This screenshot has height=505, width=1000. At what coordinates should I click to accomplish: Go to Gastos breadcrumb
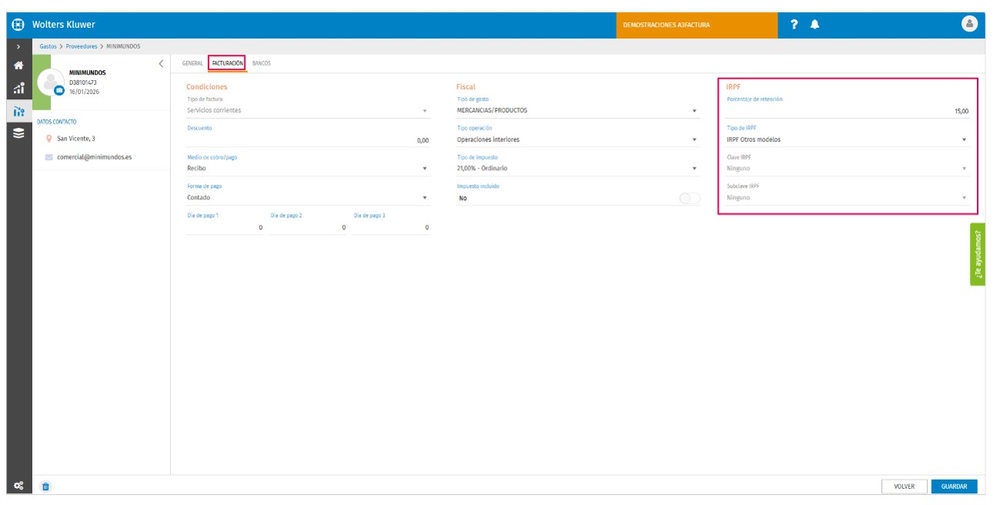48,47
